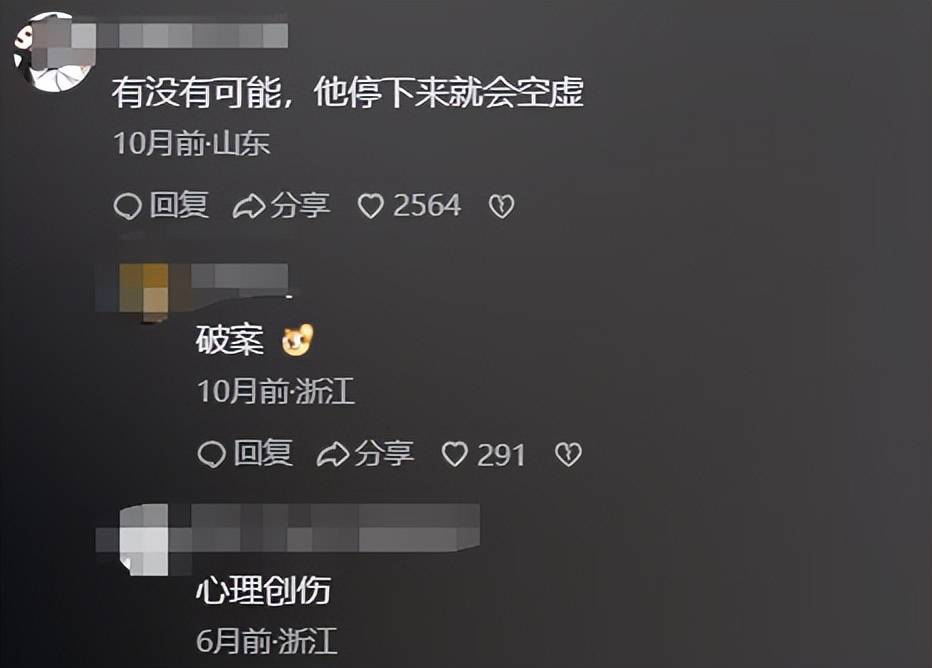Image resolution: width=932 pixels, height=668 pixels.
Task: Click blurred username of the top commenter
Action: click(192, 36)
